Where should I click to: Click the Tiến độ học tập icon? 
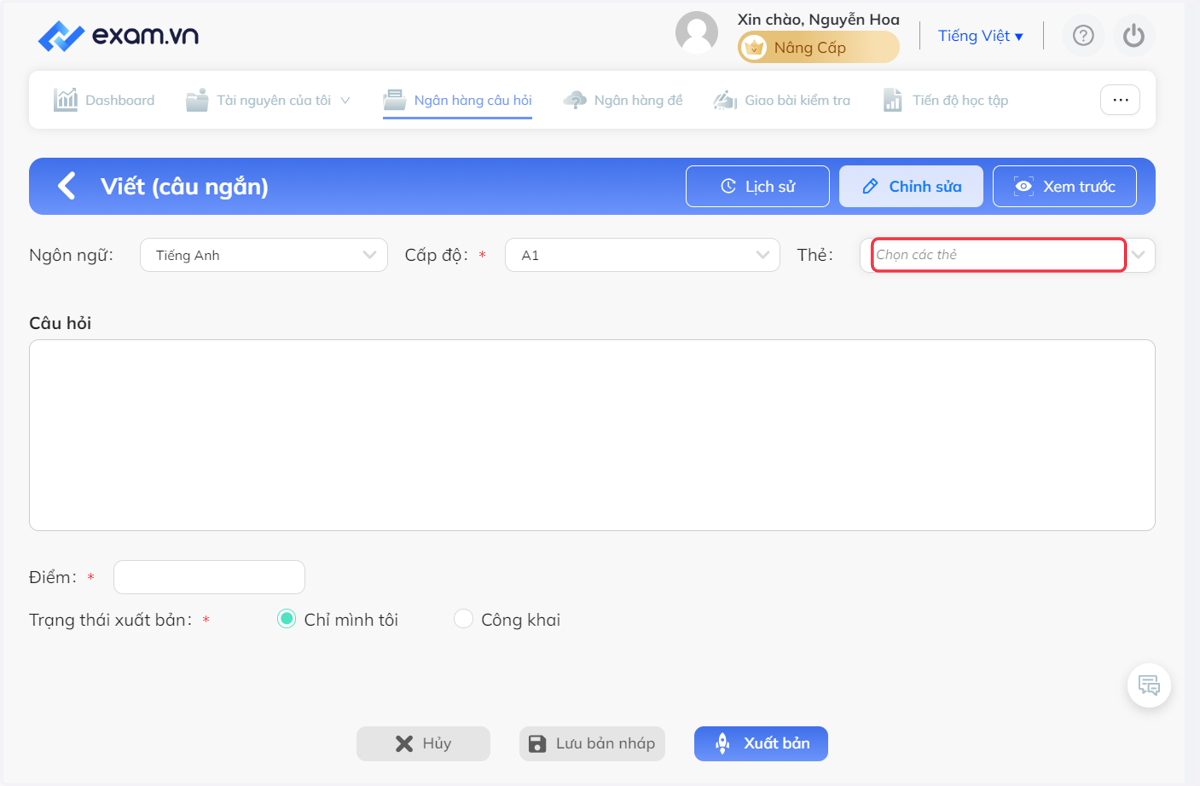(x=893, y=100)
